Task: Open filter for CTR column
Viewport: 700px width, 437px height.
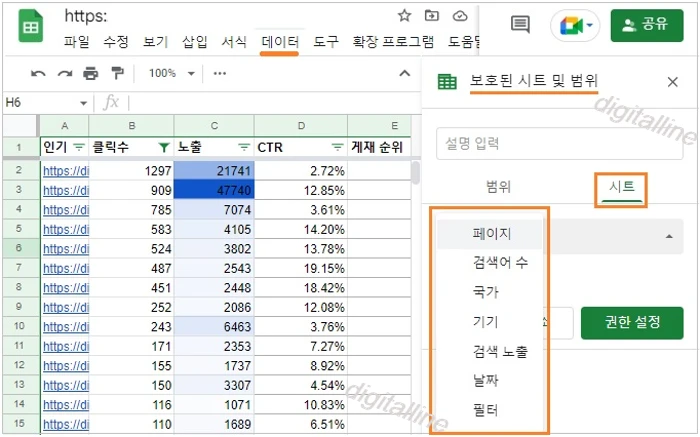Action: [x=338, y=147]
